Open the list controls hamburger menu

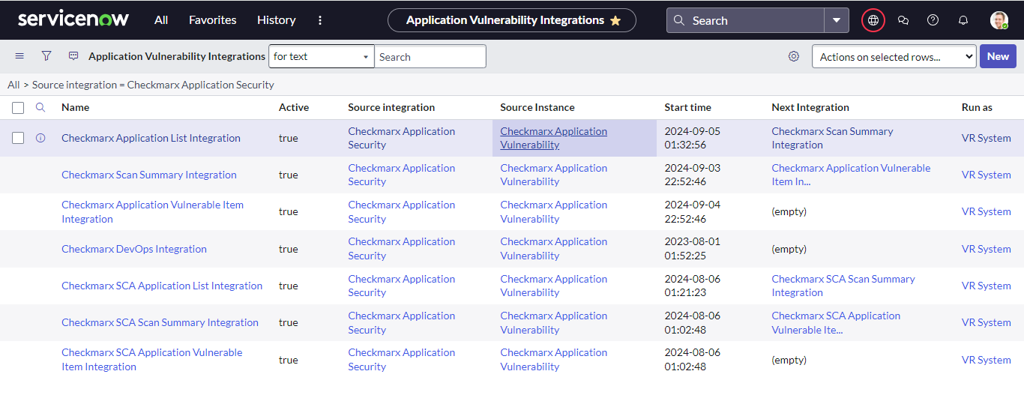coord(19,57)
